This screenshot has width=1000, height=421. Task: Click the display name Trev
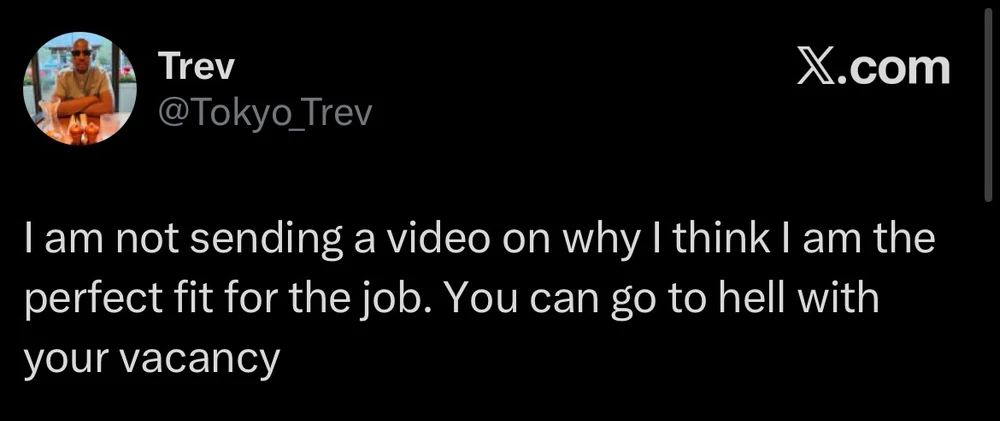[x=196, y=68]
